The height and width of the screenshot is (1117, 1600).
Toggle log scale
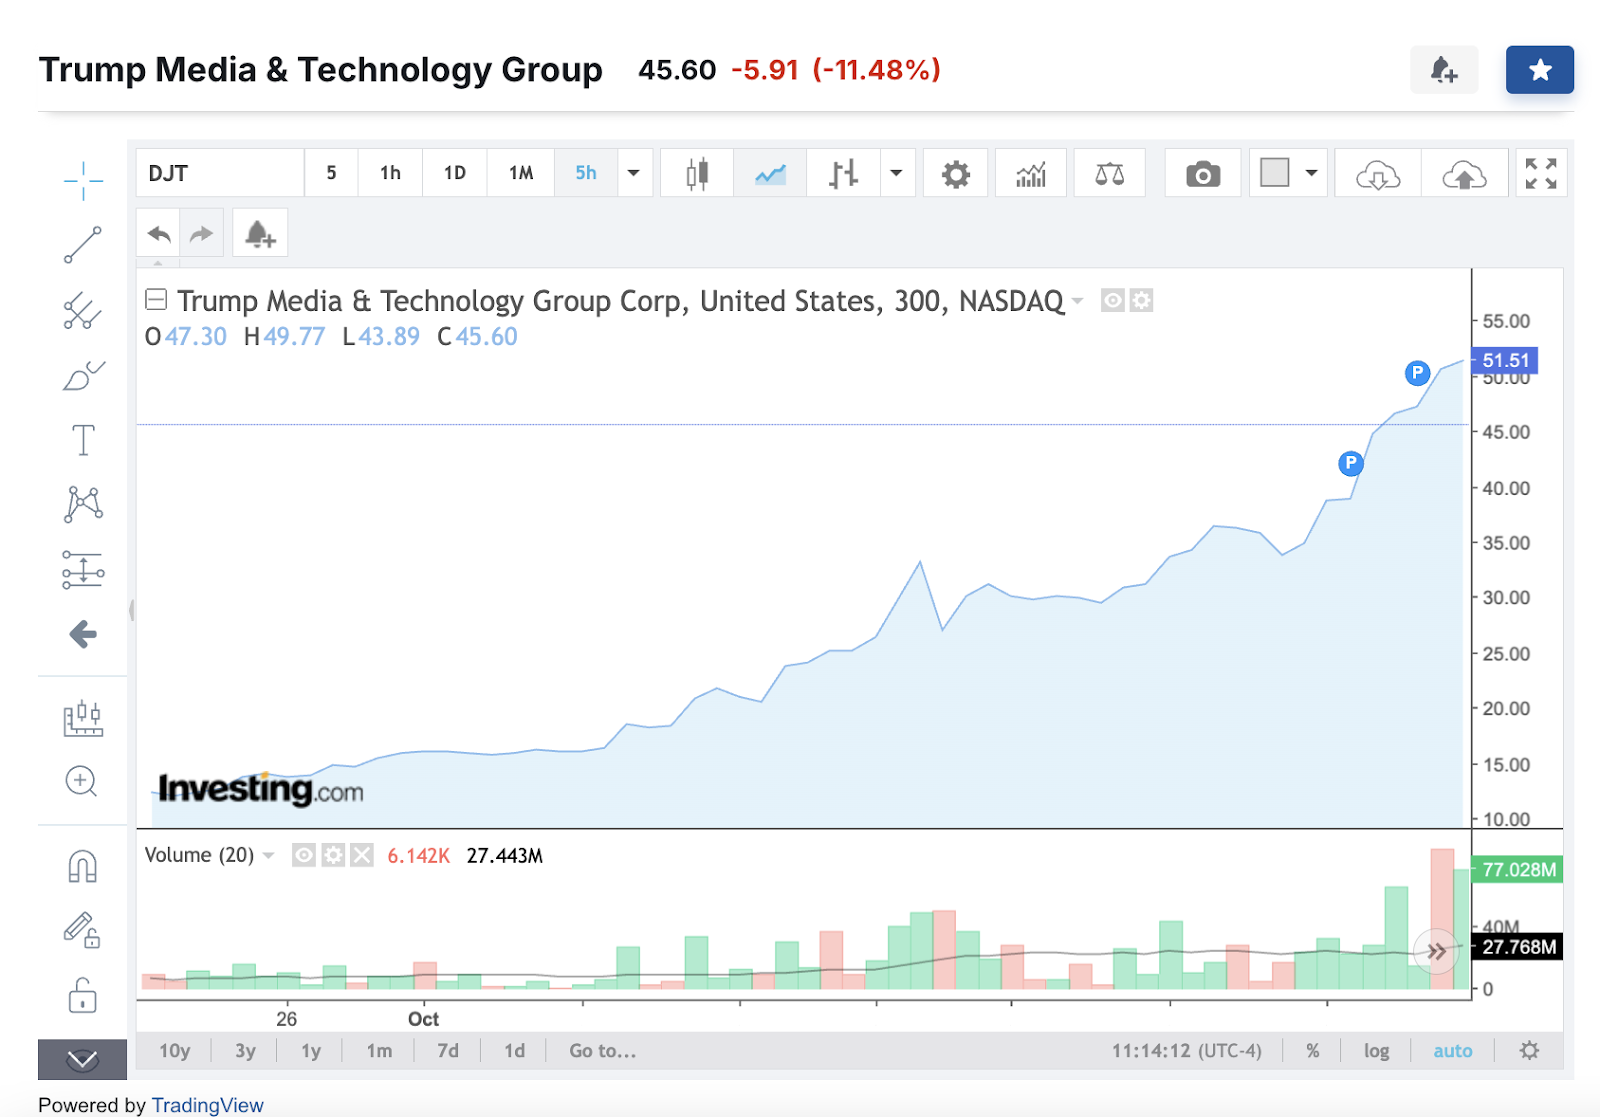pyautogui.click(x=1376, y=1051)
